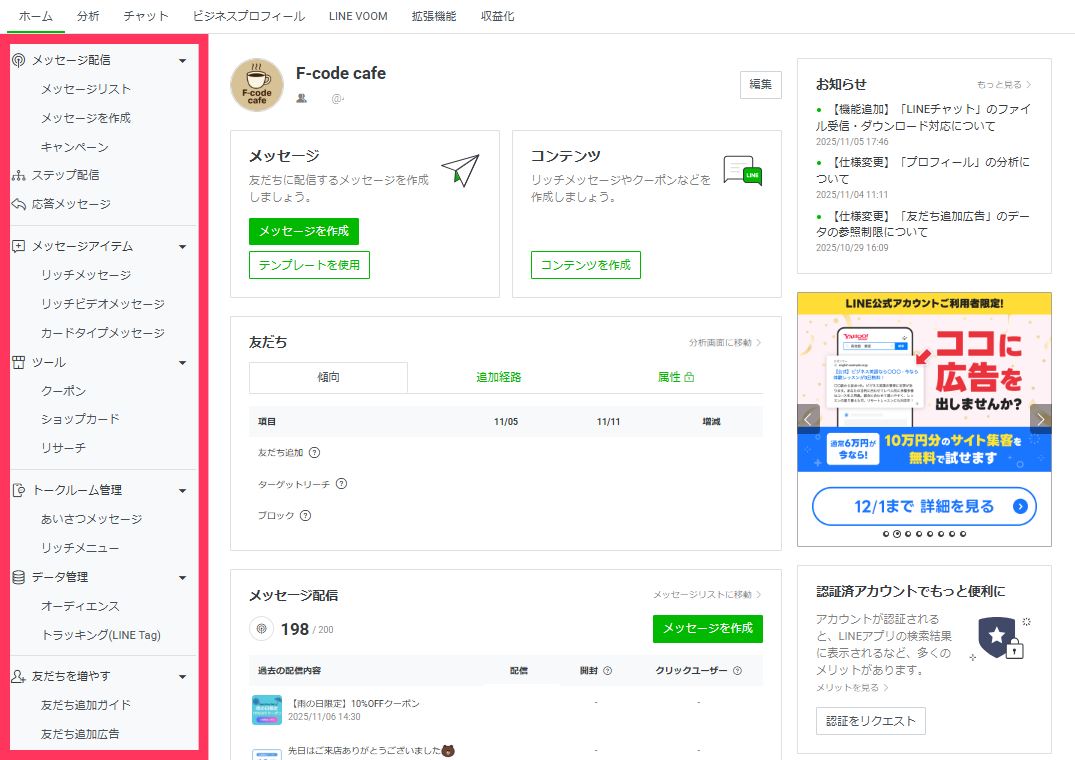Switch to the 追加経路 friends tab

498,377
